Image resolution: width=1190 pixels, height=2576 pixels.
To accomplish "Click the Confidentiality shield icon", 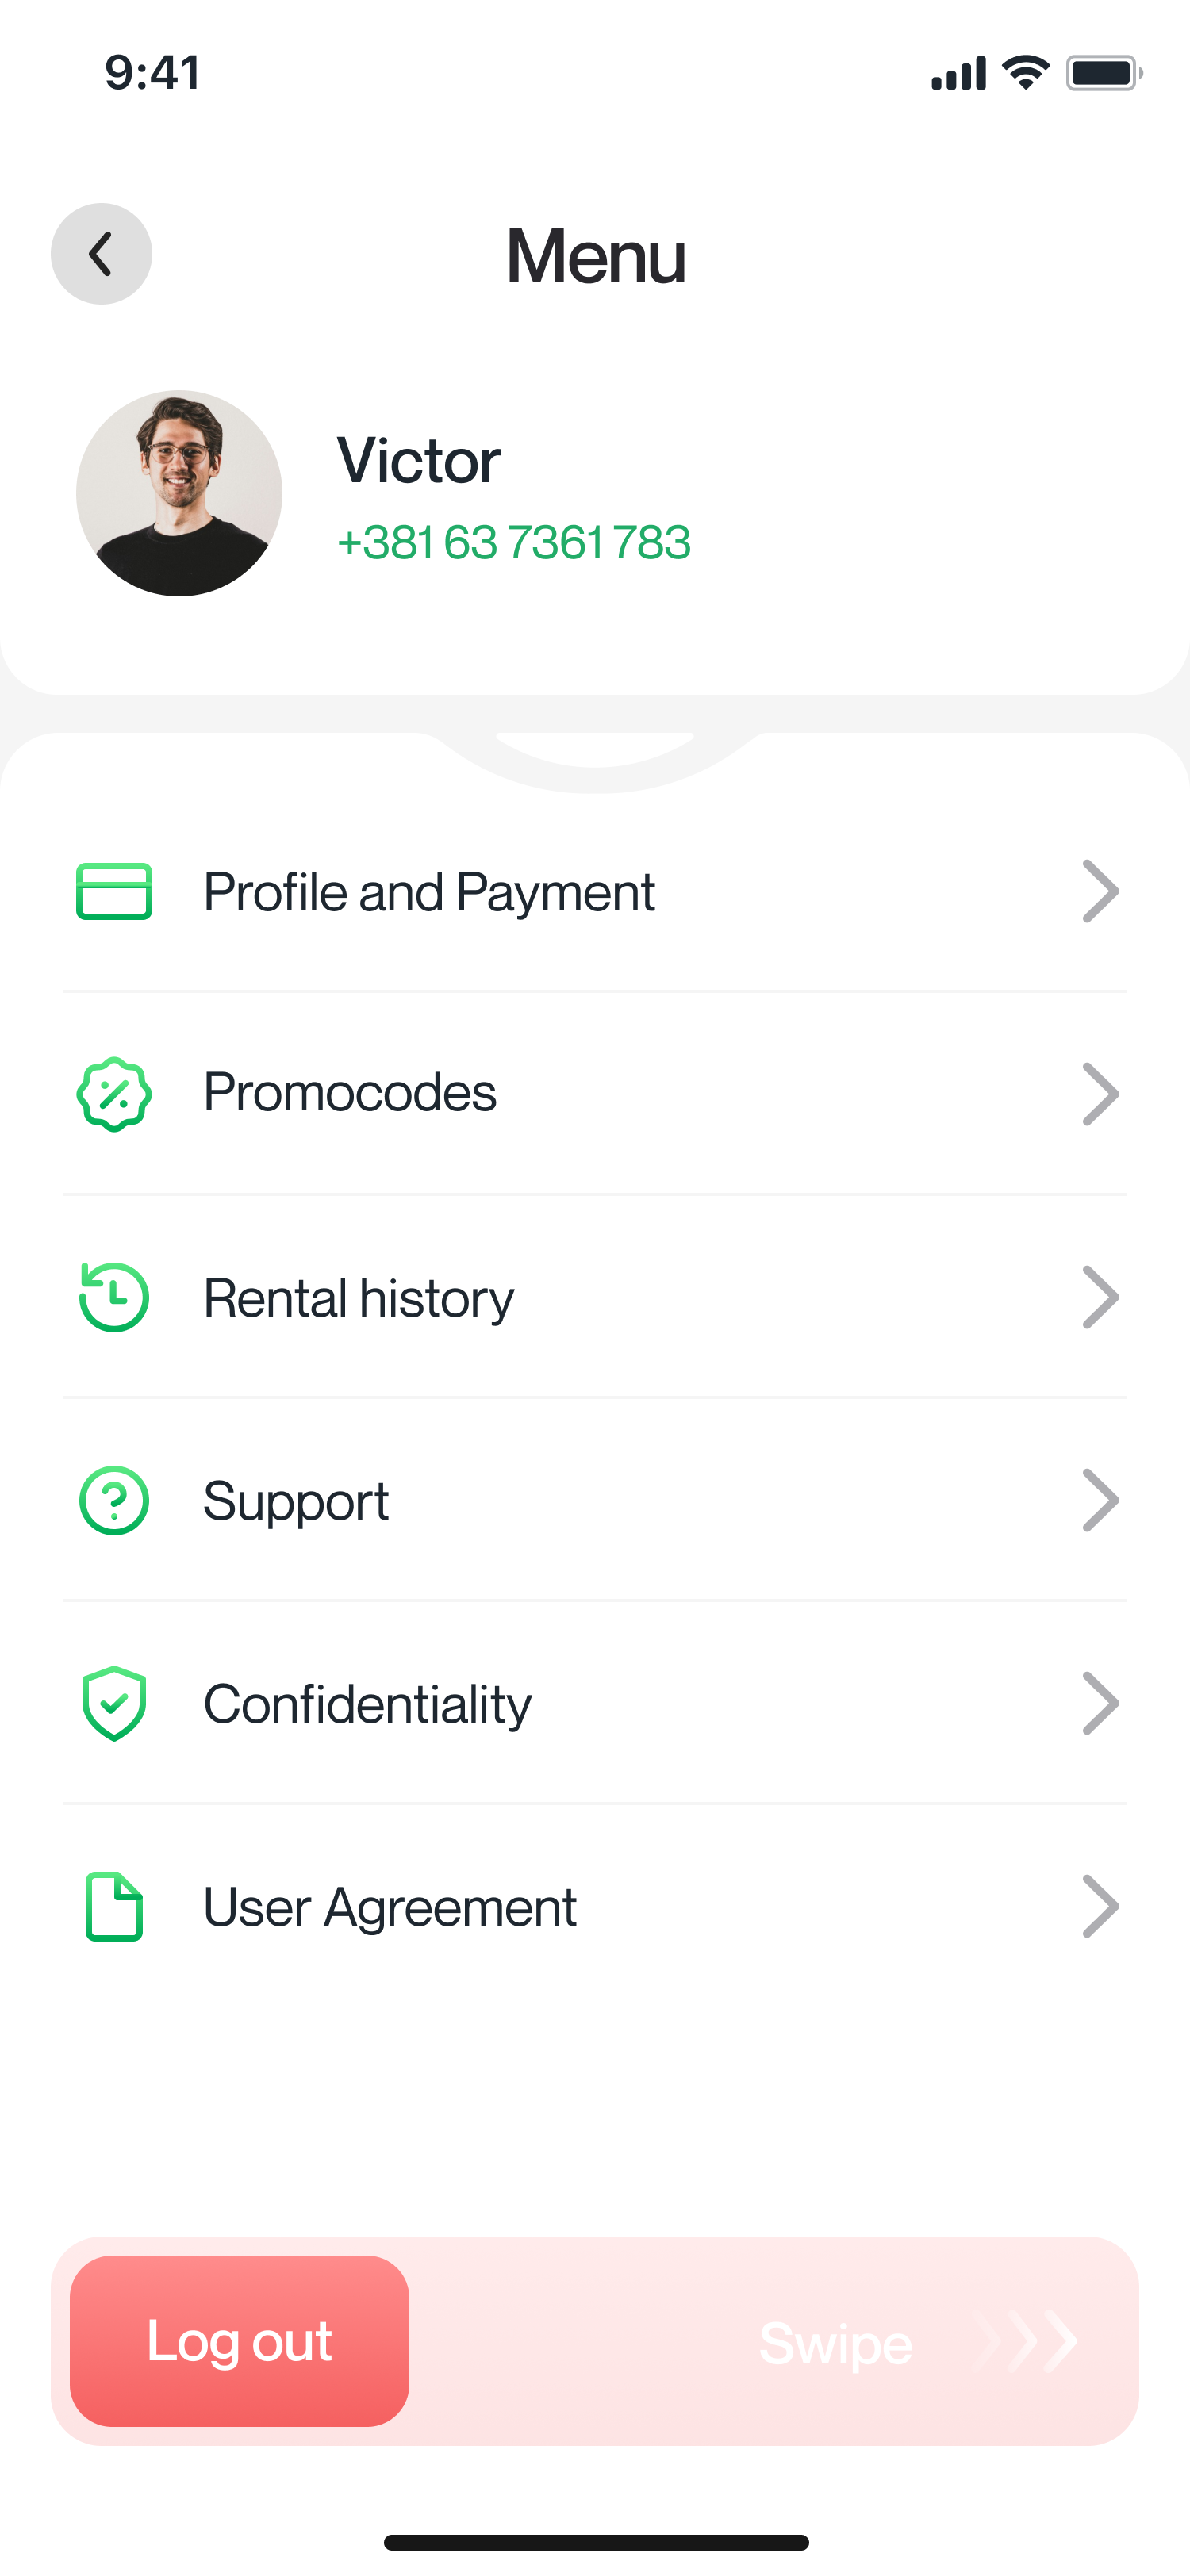I will tap(114, 1703).
